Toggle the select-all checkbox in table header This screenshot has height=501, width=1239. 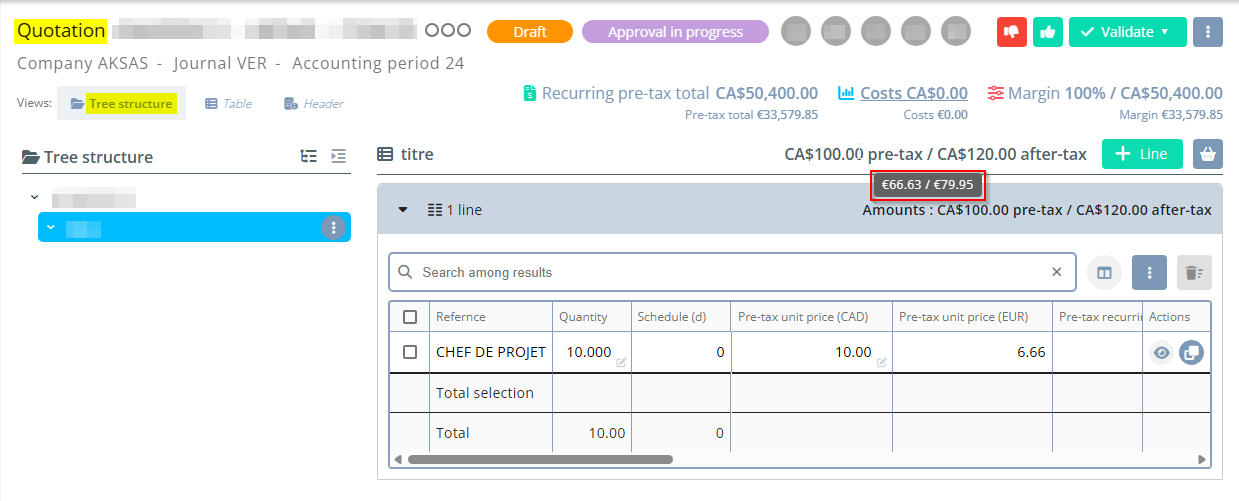[410, 317]
